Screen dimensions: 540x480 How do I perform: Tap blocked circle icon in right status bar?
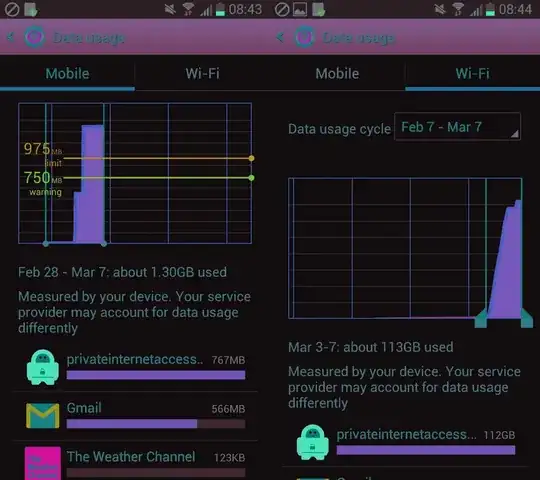coord(282,10)
